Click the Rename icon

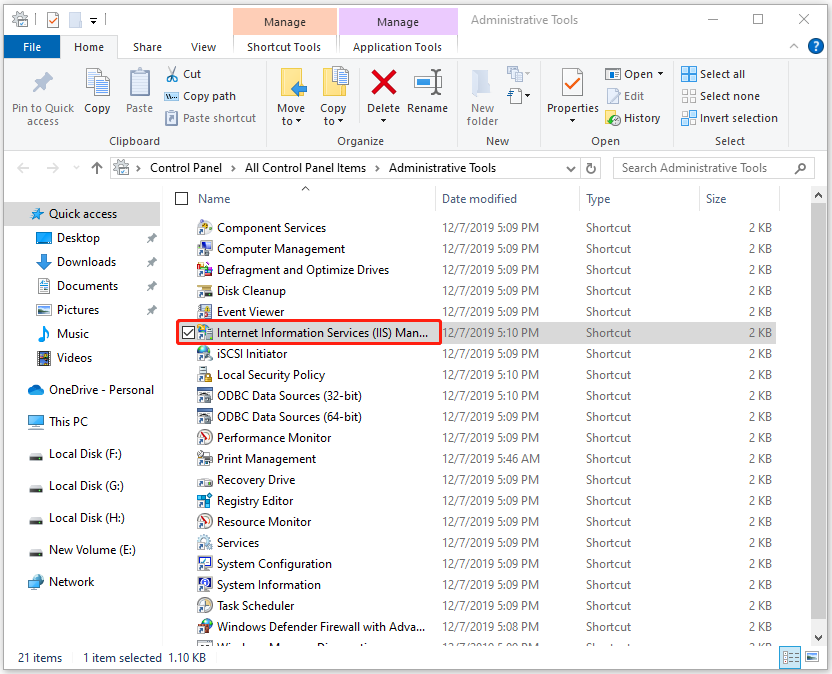point(428,82)
